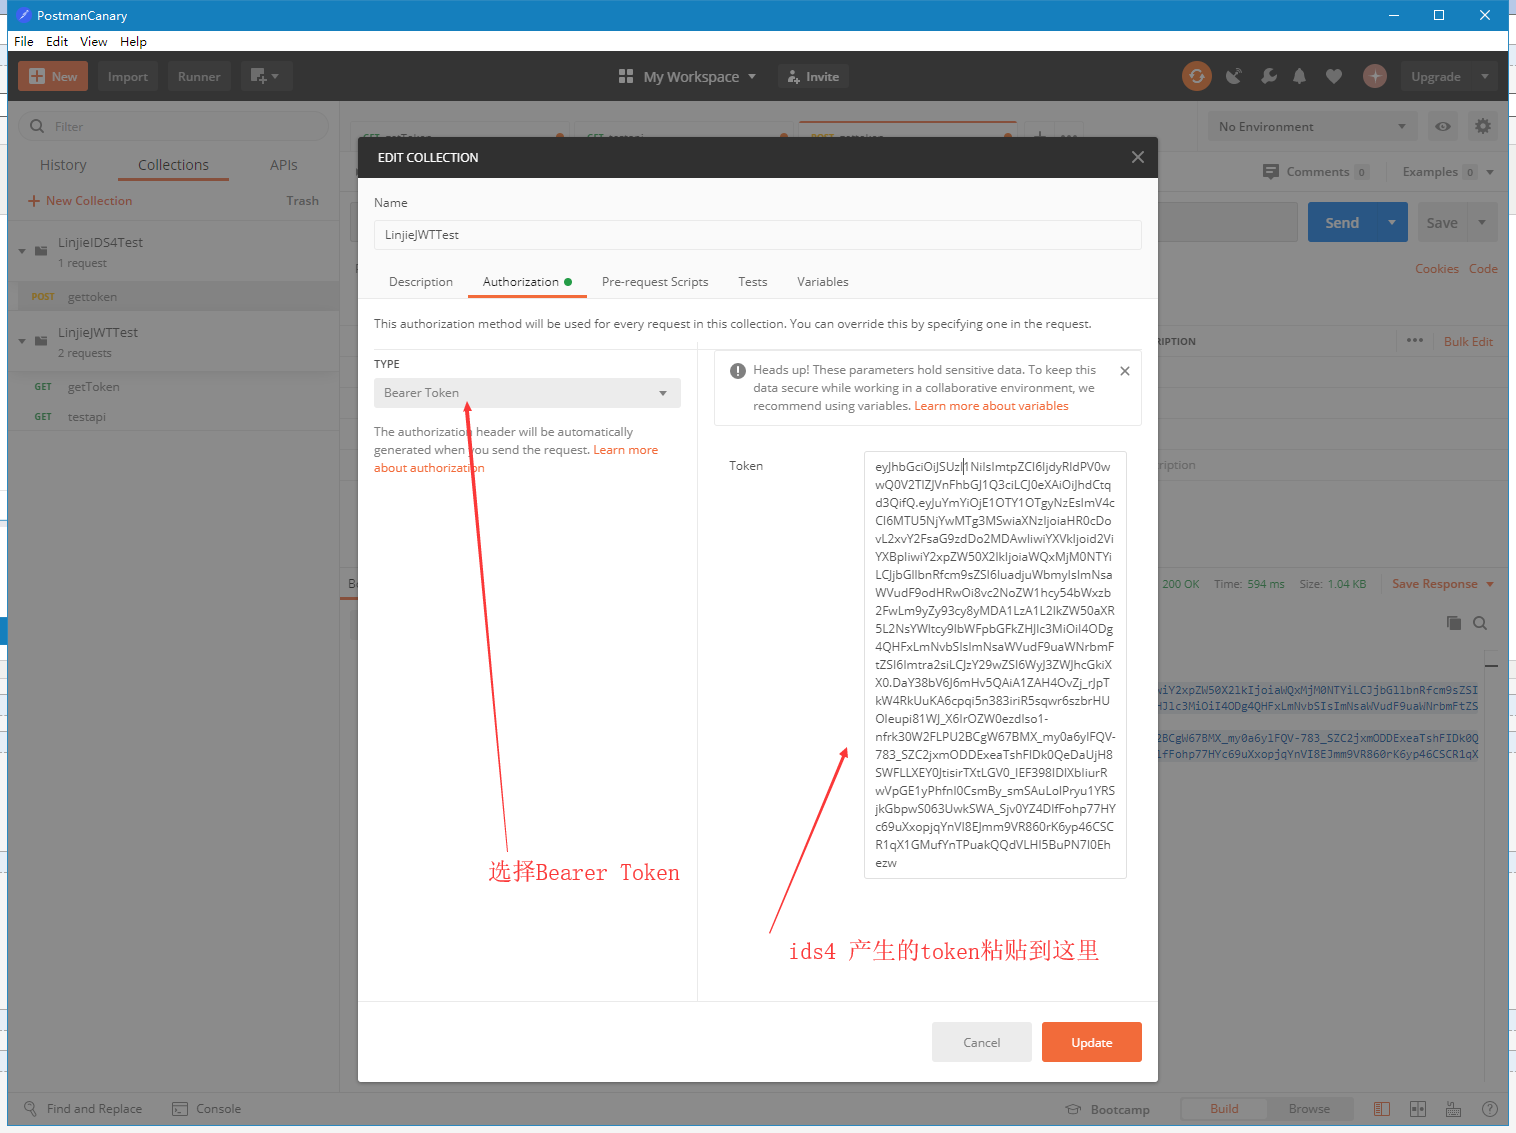
Task: Click the heart favorites icon
Action: 1334,76
